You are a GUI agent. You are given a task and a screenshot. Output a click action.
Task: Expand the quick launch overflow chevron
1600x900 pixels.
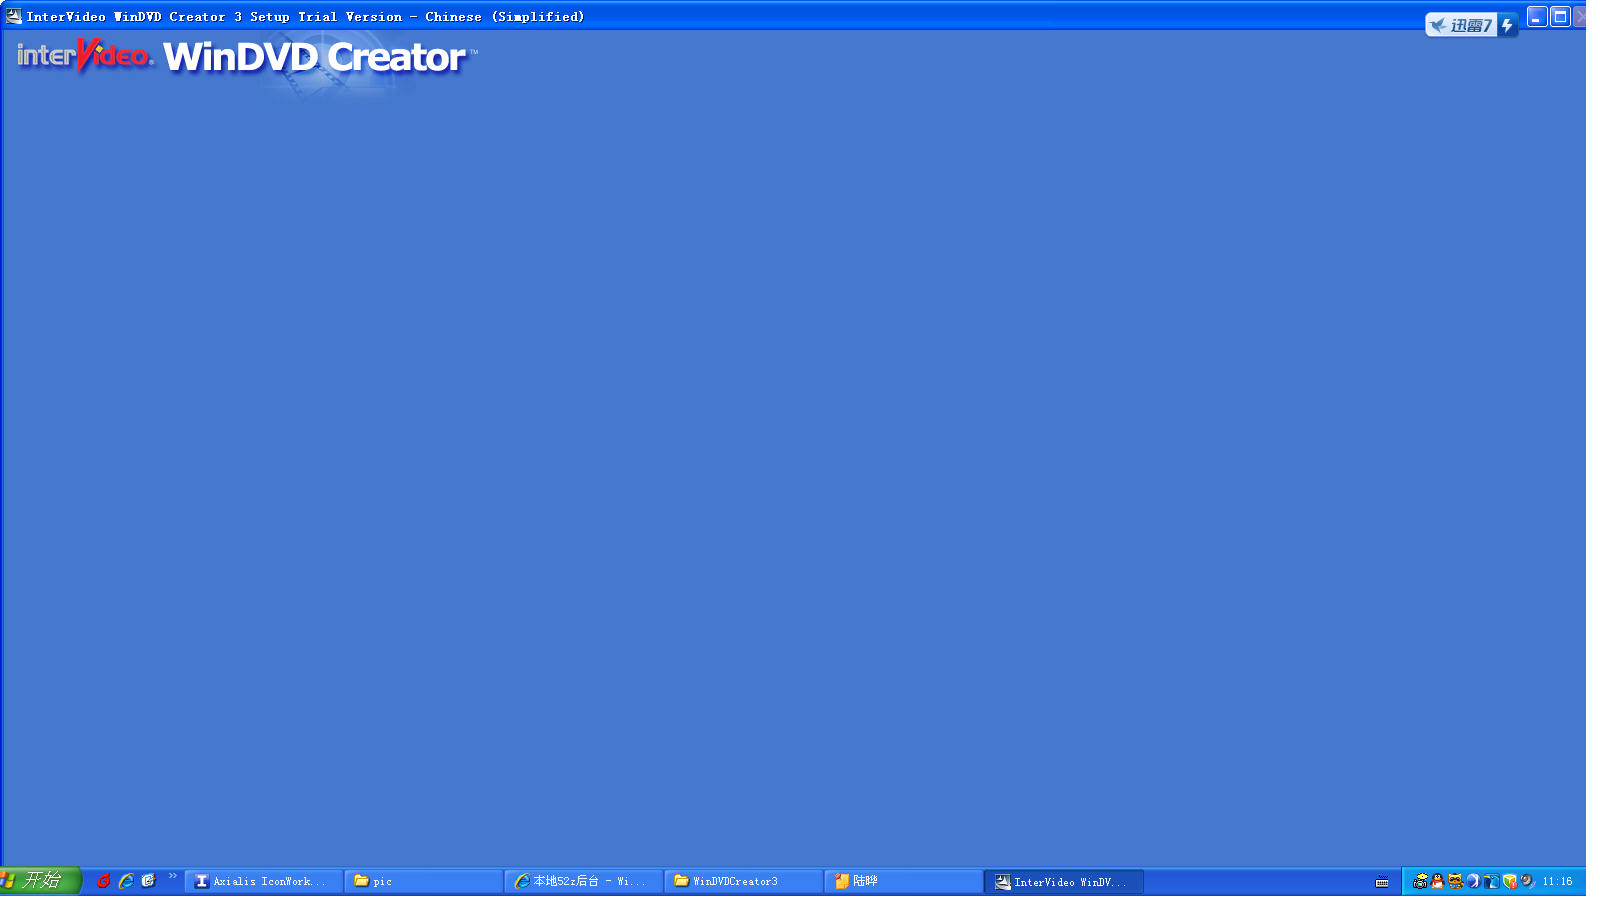point(172,876)
